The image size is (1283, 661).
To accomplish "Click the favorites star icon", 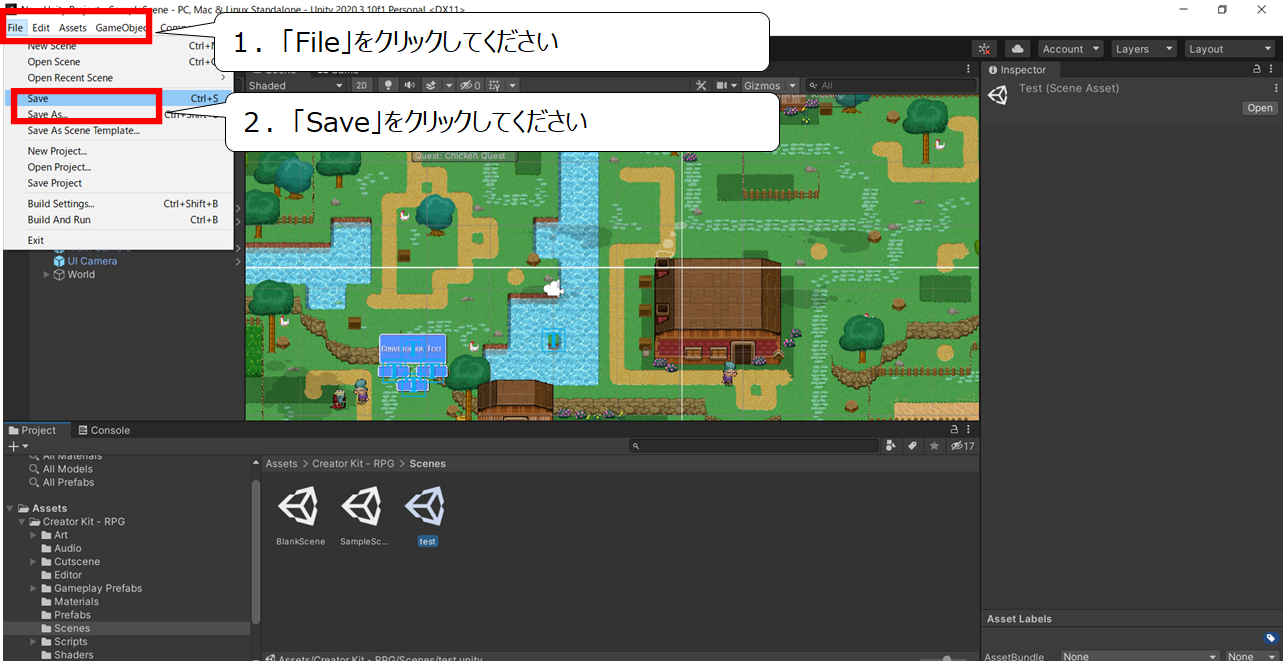I will (934, 446).
